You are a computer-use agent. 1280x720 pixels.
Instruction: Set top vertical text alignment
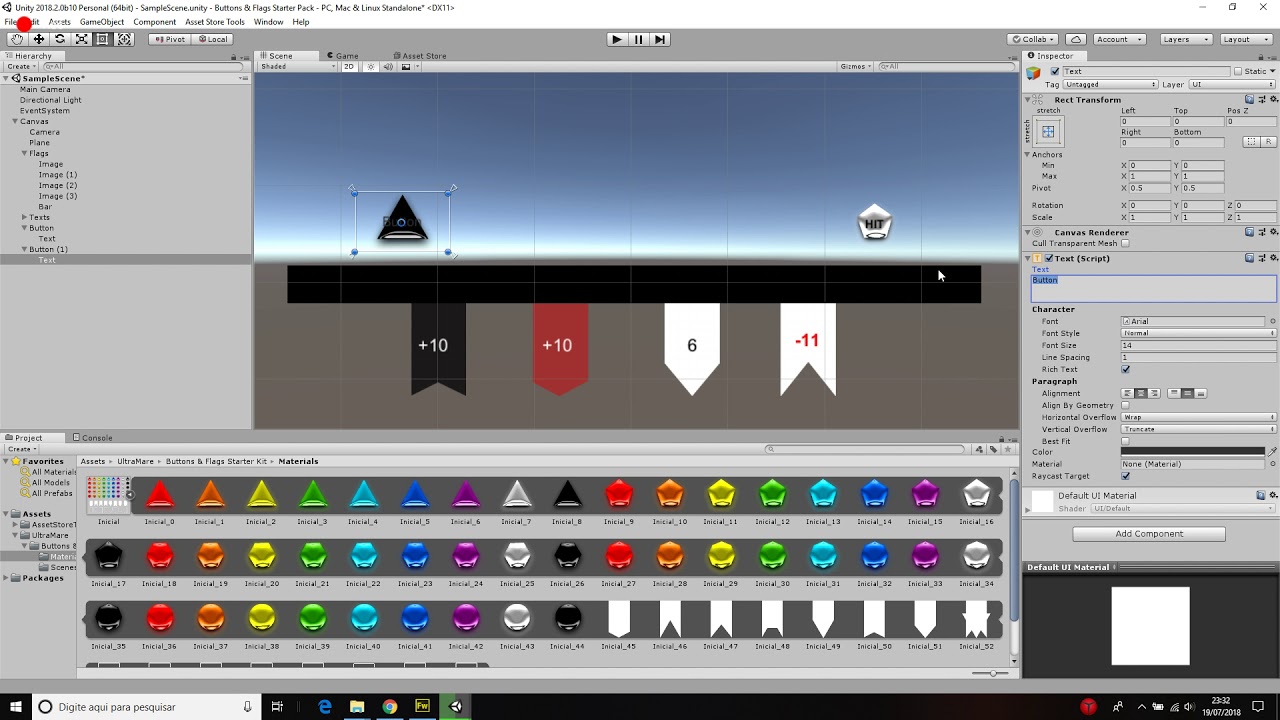pos(1174,393)
